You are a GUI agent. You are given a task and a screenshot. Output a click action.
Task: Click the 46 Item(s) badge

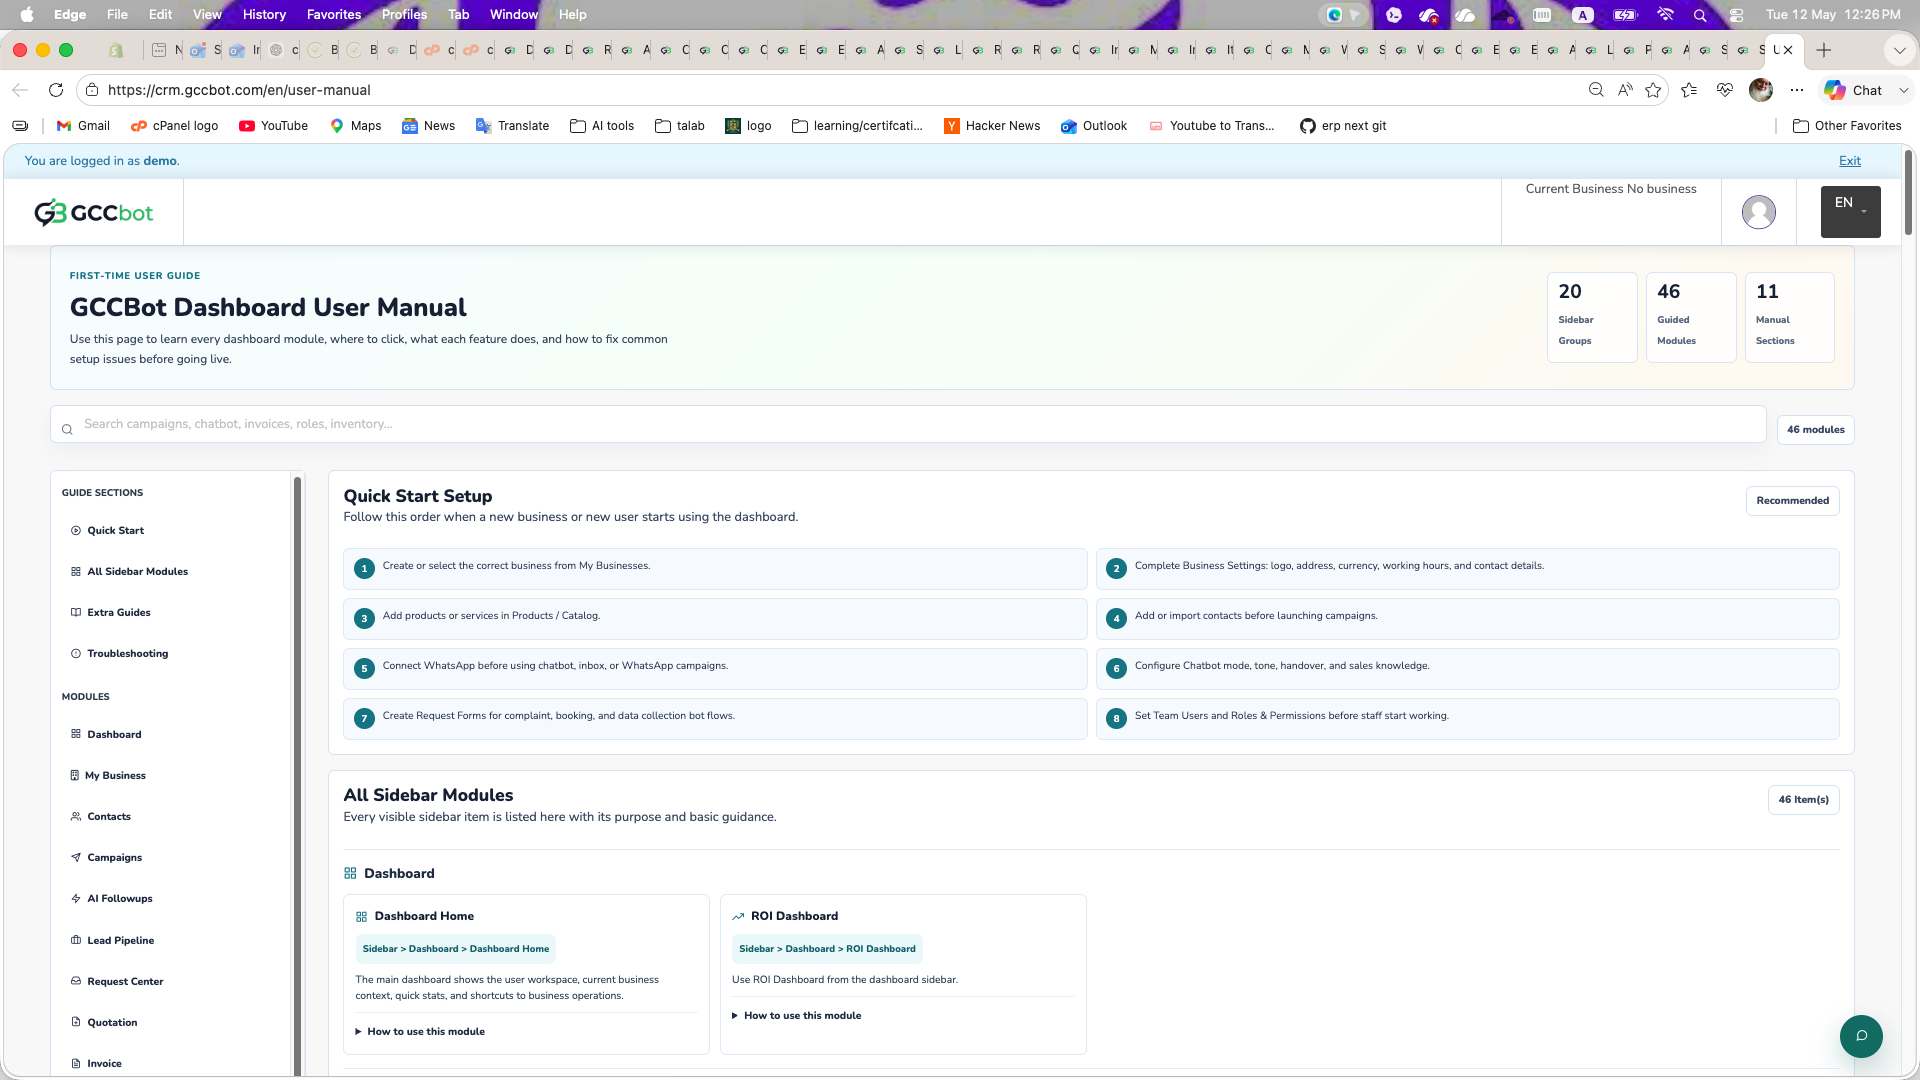point(1803,800)
